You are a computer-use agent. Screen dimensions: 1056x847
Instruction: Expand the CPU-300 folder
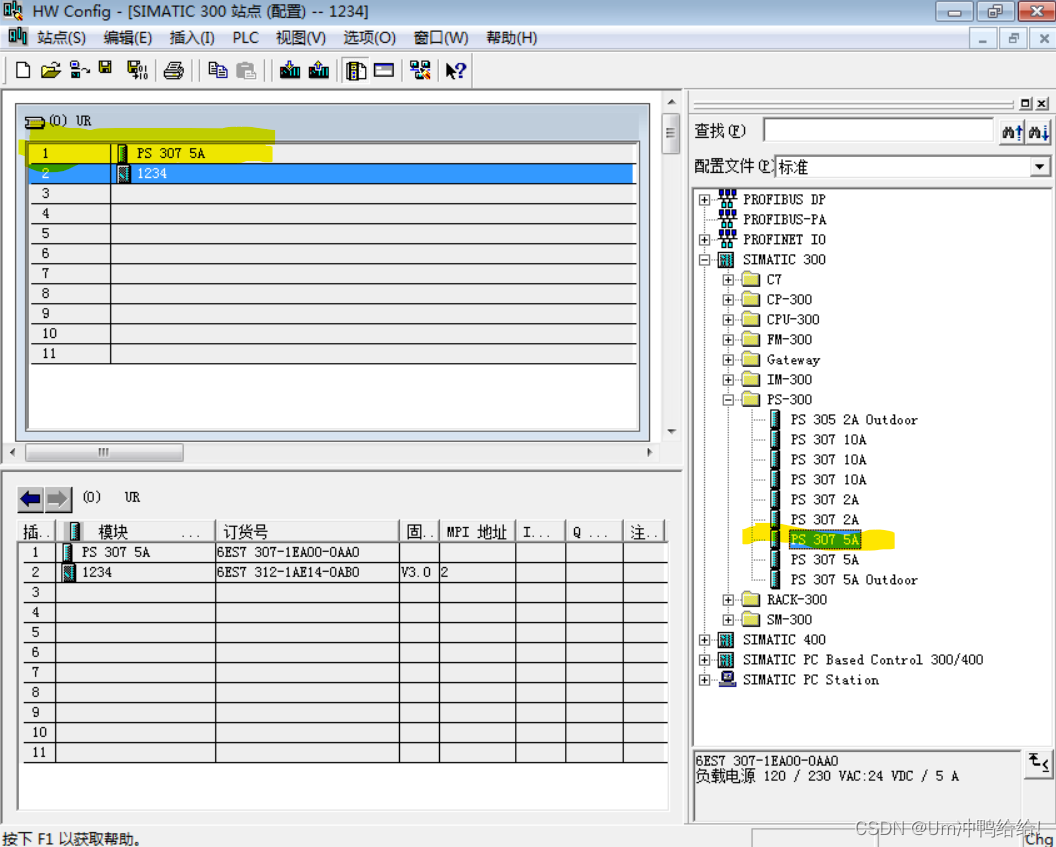coord(728,320)
